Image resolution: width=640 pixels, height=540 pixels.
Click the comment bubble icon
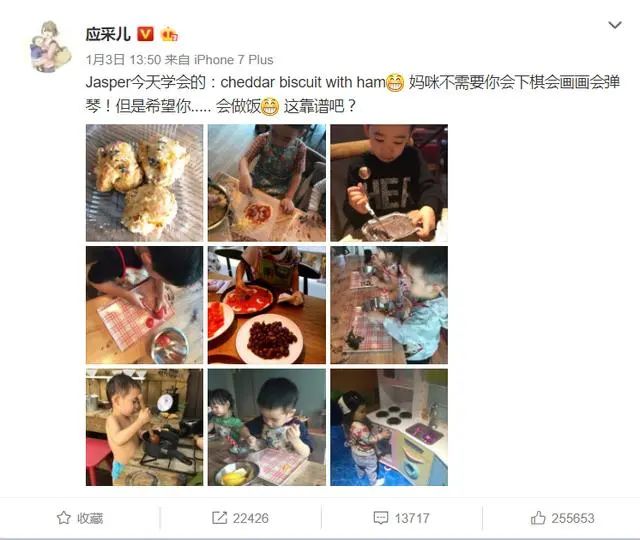coord(380,518)
